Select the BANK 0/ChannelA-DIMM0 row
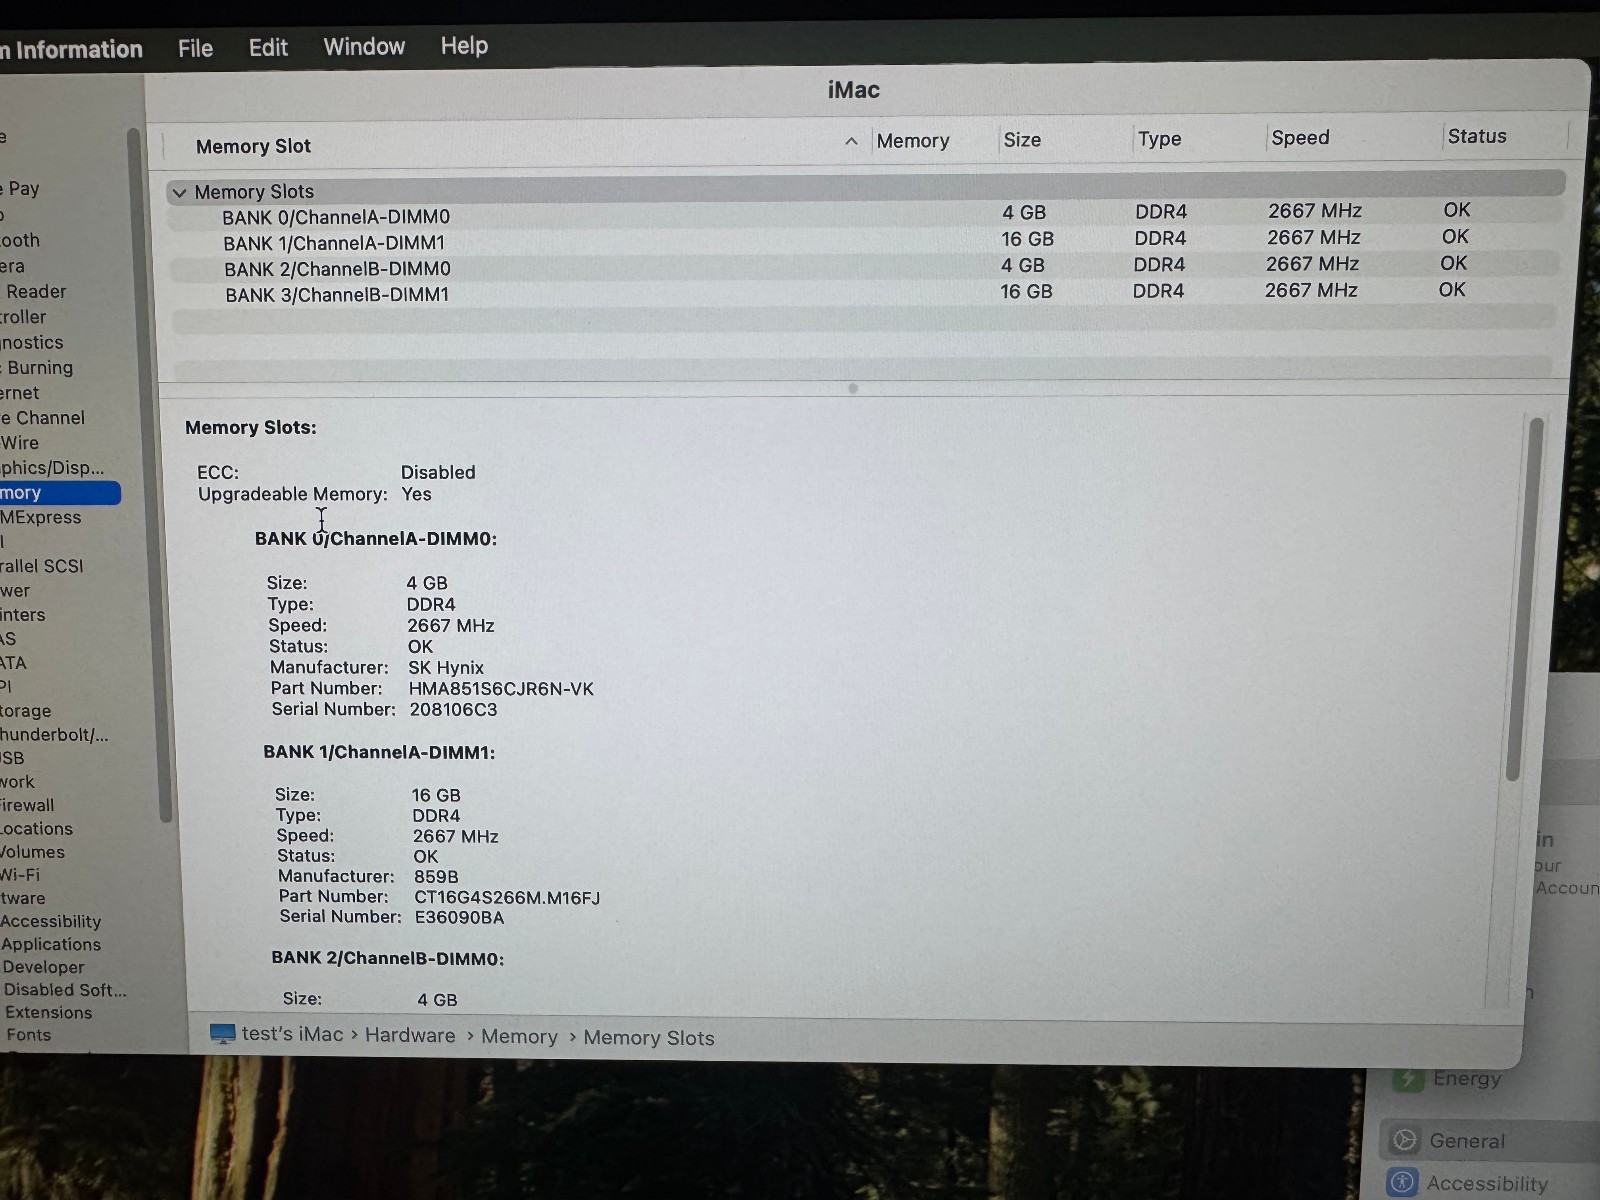Screen dimensions: 1600x1200 [x=866, y=214]
